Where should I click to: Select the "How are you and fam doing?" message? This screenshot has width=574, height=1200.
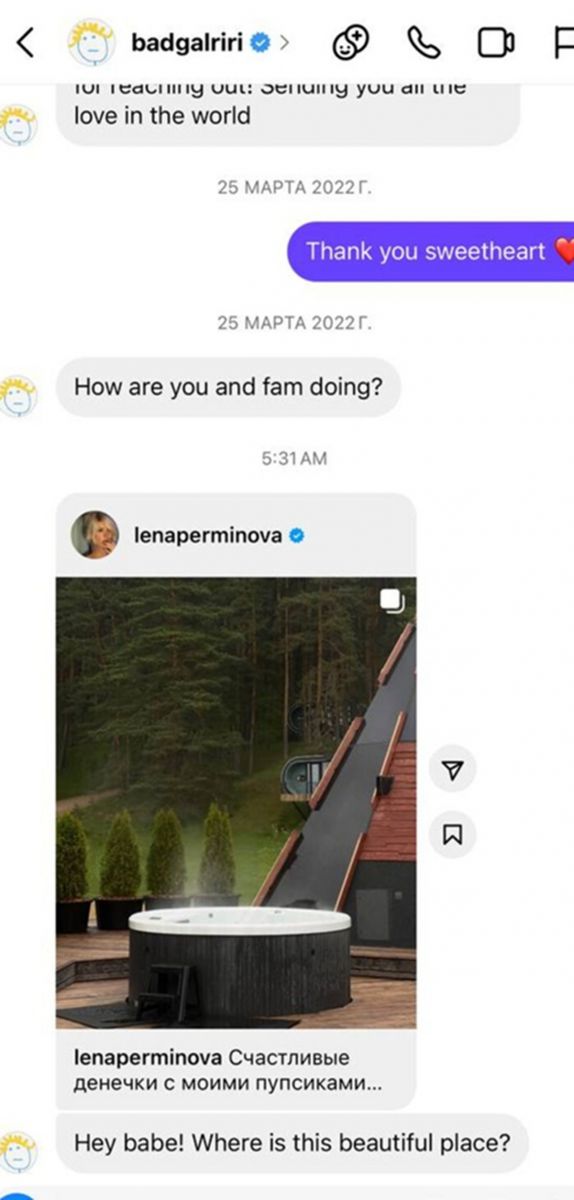228,387
